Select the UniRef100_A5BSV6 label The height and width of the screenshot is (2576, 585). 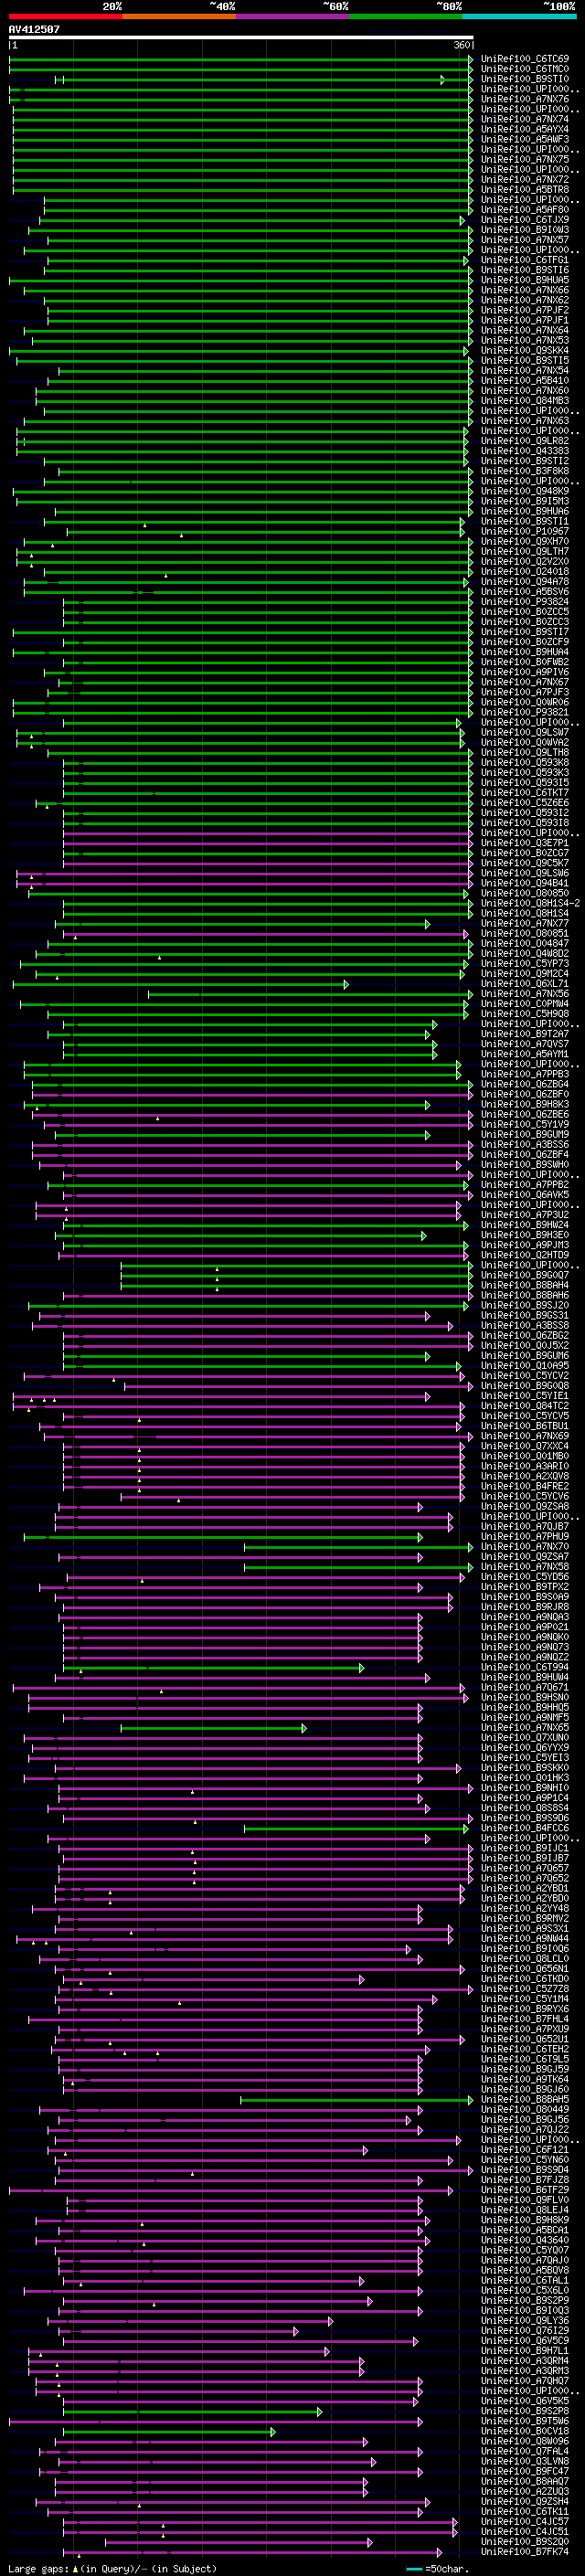pos(525,591)
